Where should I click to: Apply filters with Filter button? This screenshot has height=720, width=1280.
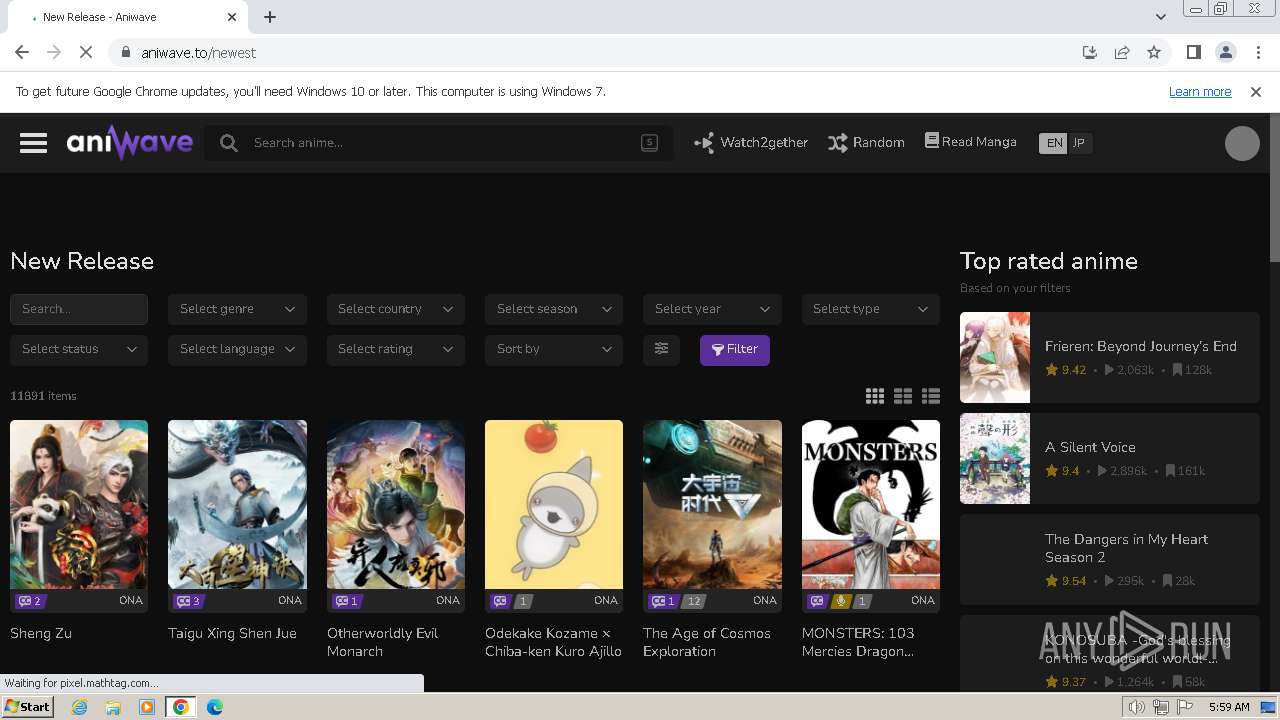735,349
